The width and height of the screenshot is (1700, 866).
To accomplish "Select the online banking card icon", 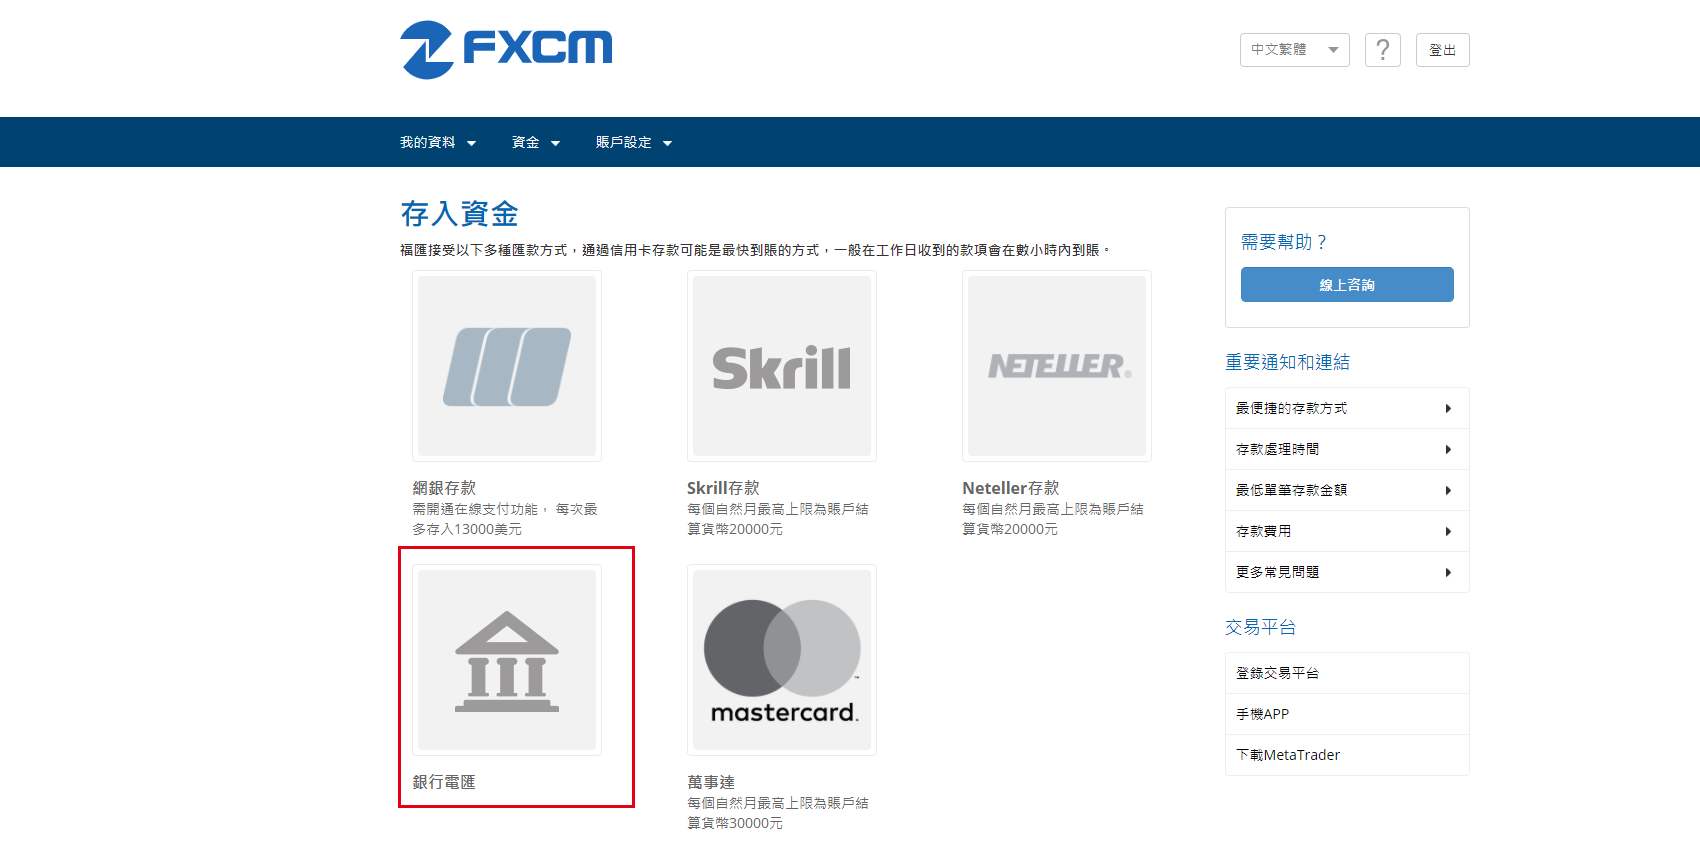I will coord(507,366).
